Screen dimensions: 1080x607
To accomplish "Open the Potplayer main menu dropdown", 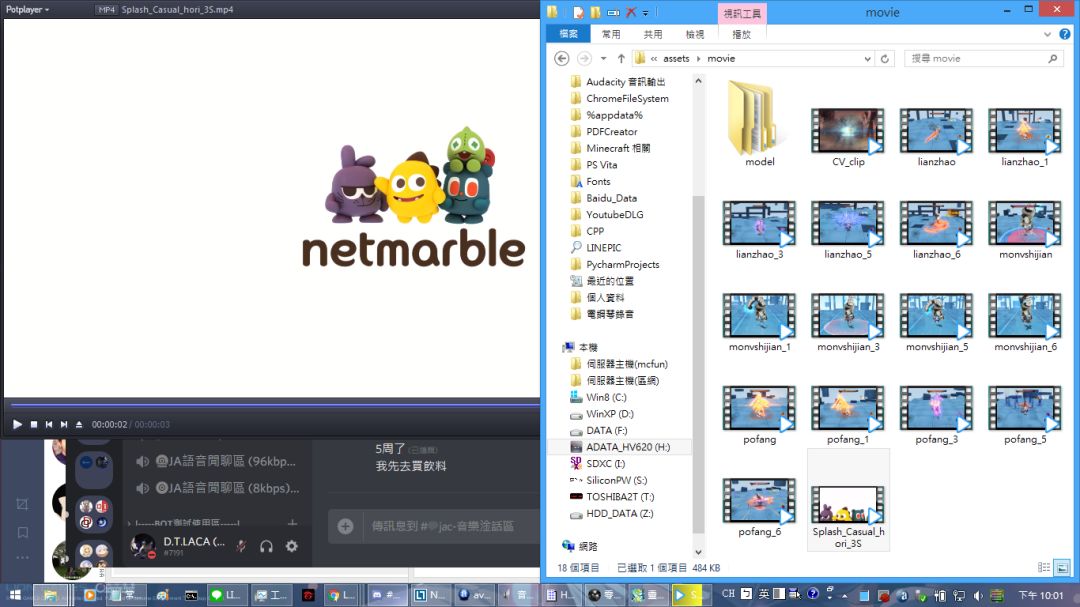I will (x=28, y=10).
